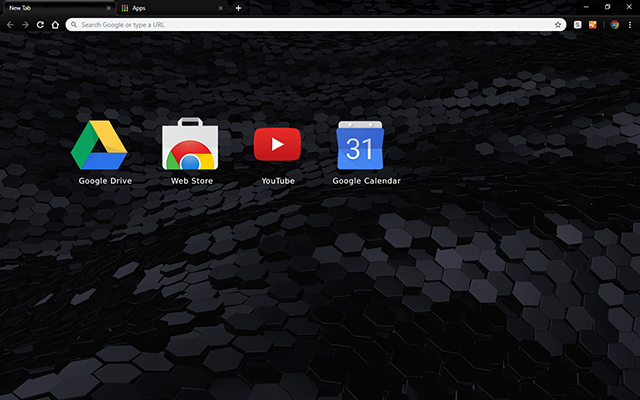This screenshot has width=640, height=400.
Task: Go to the home page
Action: tap(55, 24)
